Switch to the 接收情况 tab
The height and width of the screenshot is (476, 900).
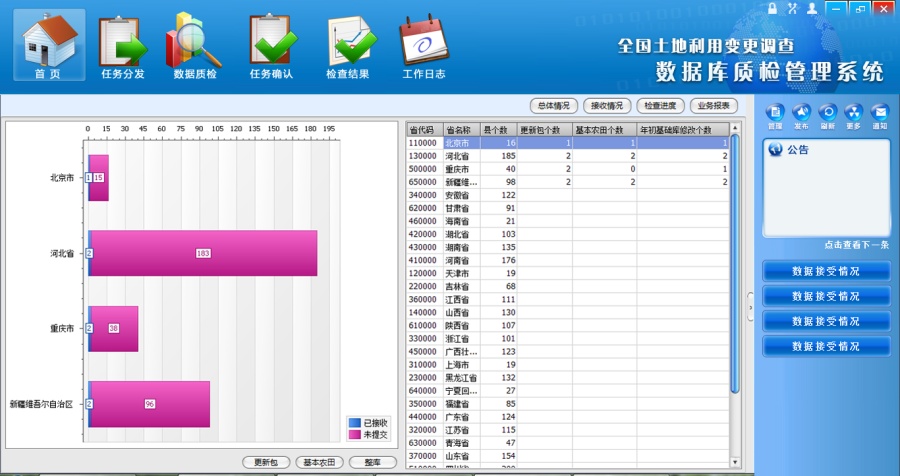point(607,106)
